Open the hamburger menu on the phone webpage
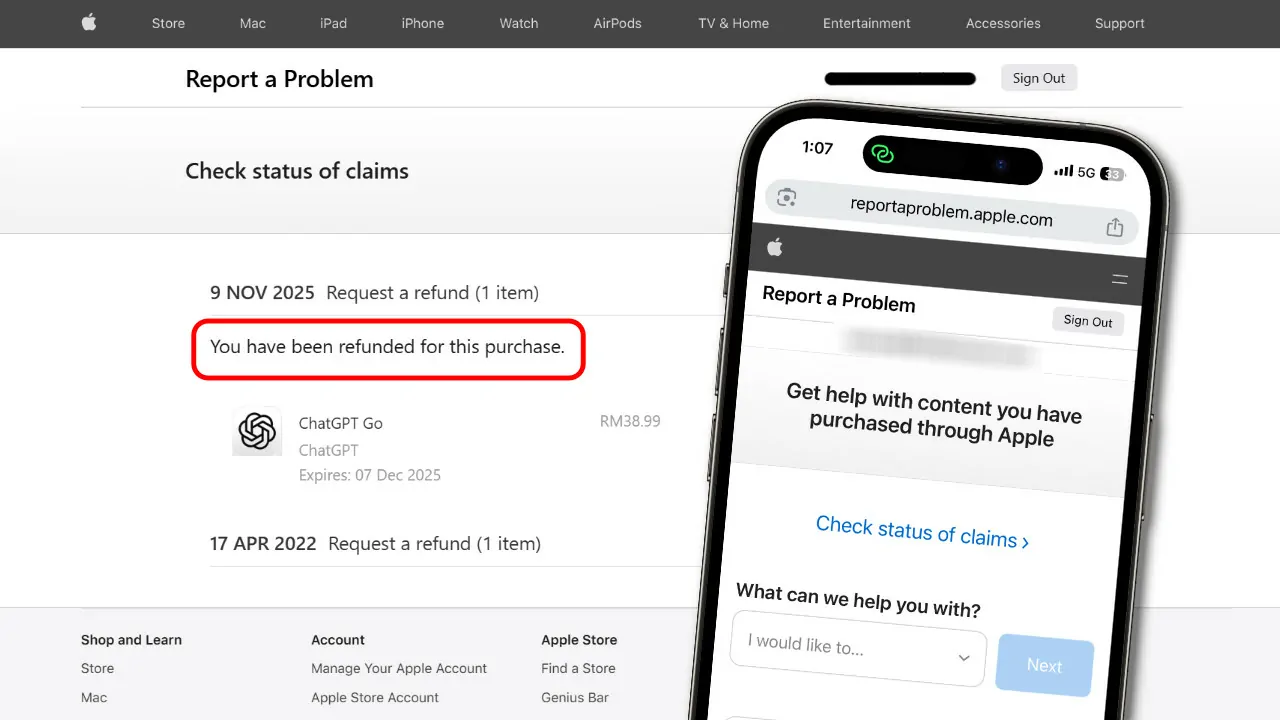This screenshot has height=720, width=1280. pos(1119,279)
